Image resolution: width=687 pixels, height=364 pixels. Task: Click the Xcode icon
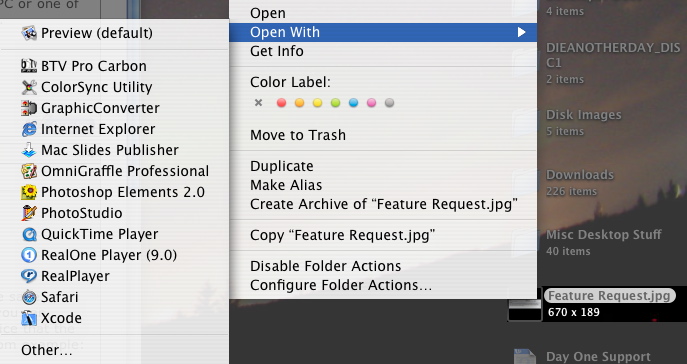click(x=29, y=318)
